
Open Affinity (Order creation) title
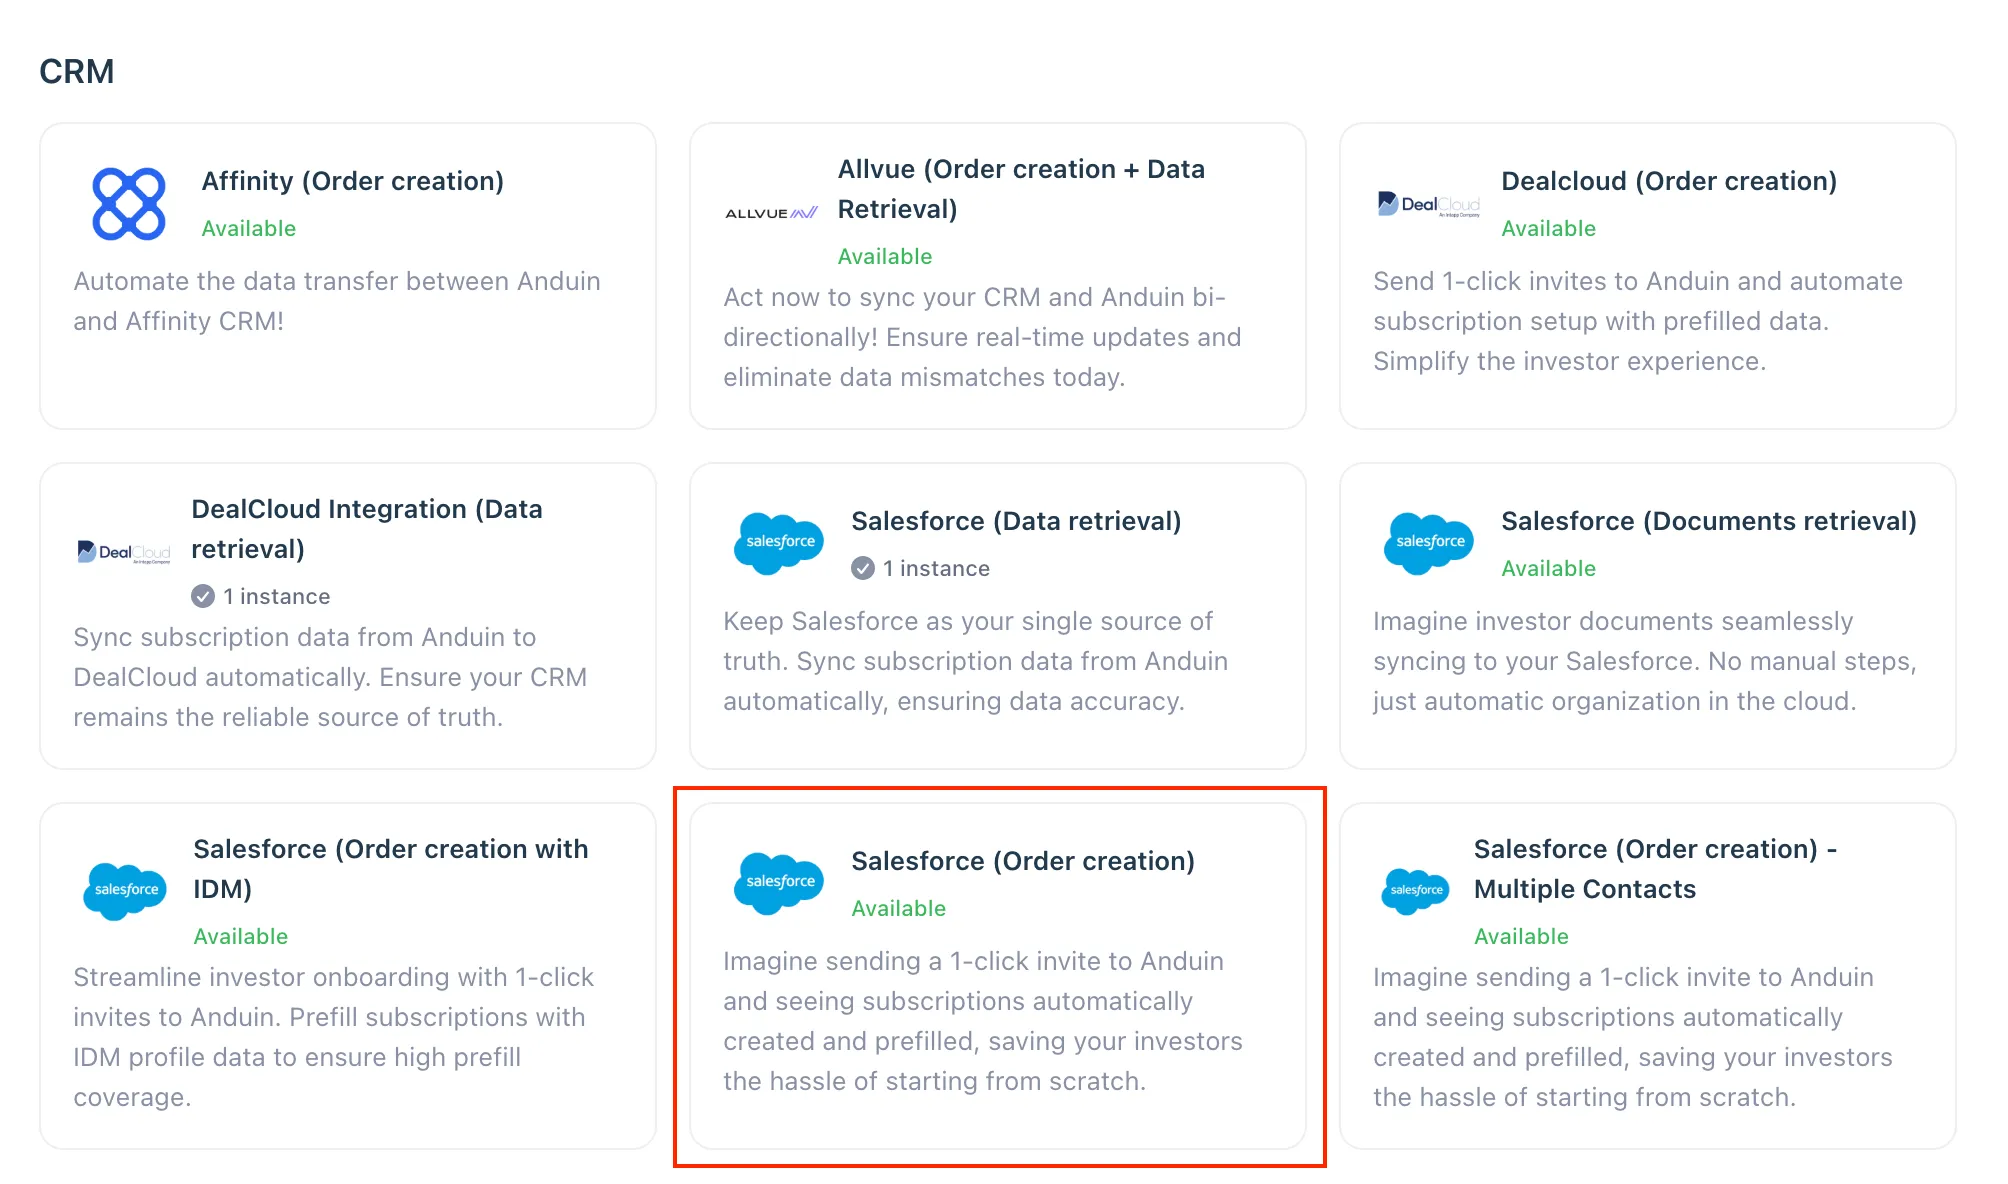pyautogui.click(x=353, y=181)
